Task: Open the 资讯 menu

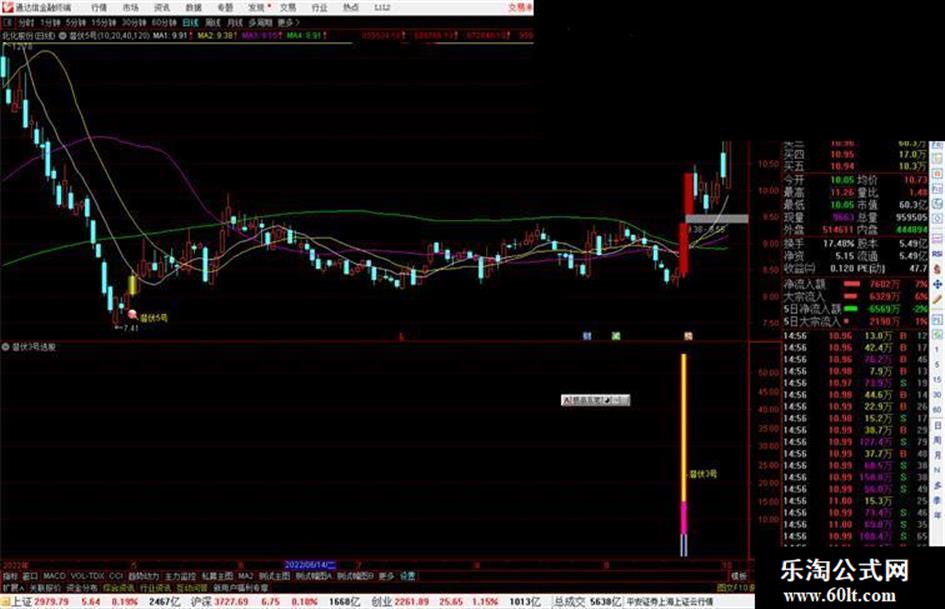Action: coord(162,7)
